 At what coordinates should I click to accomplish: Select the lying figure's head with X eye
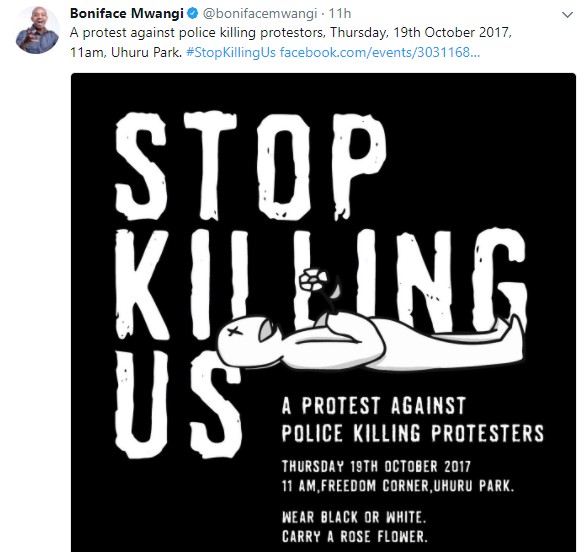[x=247, y=338]
